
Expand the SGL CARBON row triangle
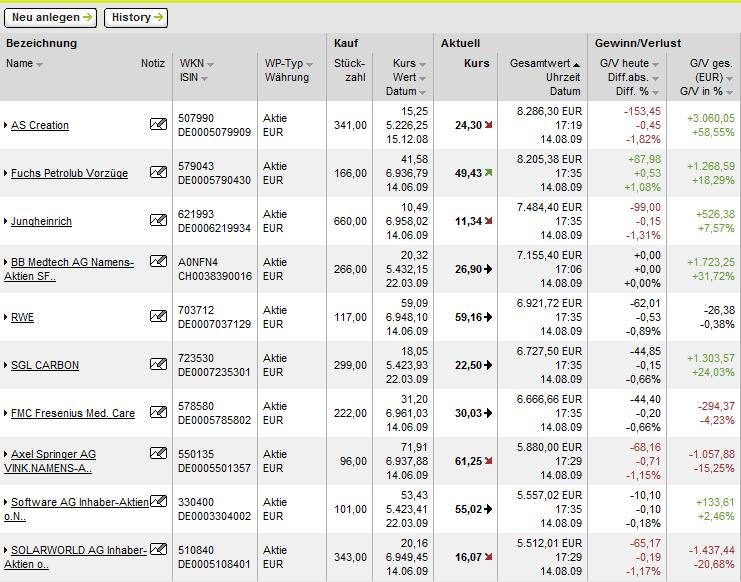(x=6, y=365)
